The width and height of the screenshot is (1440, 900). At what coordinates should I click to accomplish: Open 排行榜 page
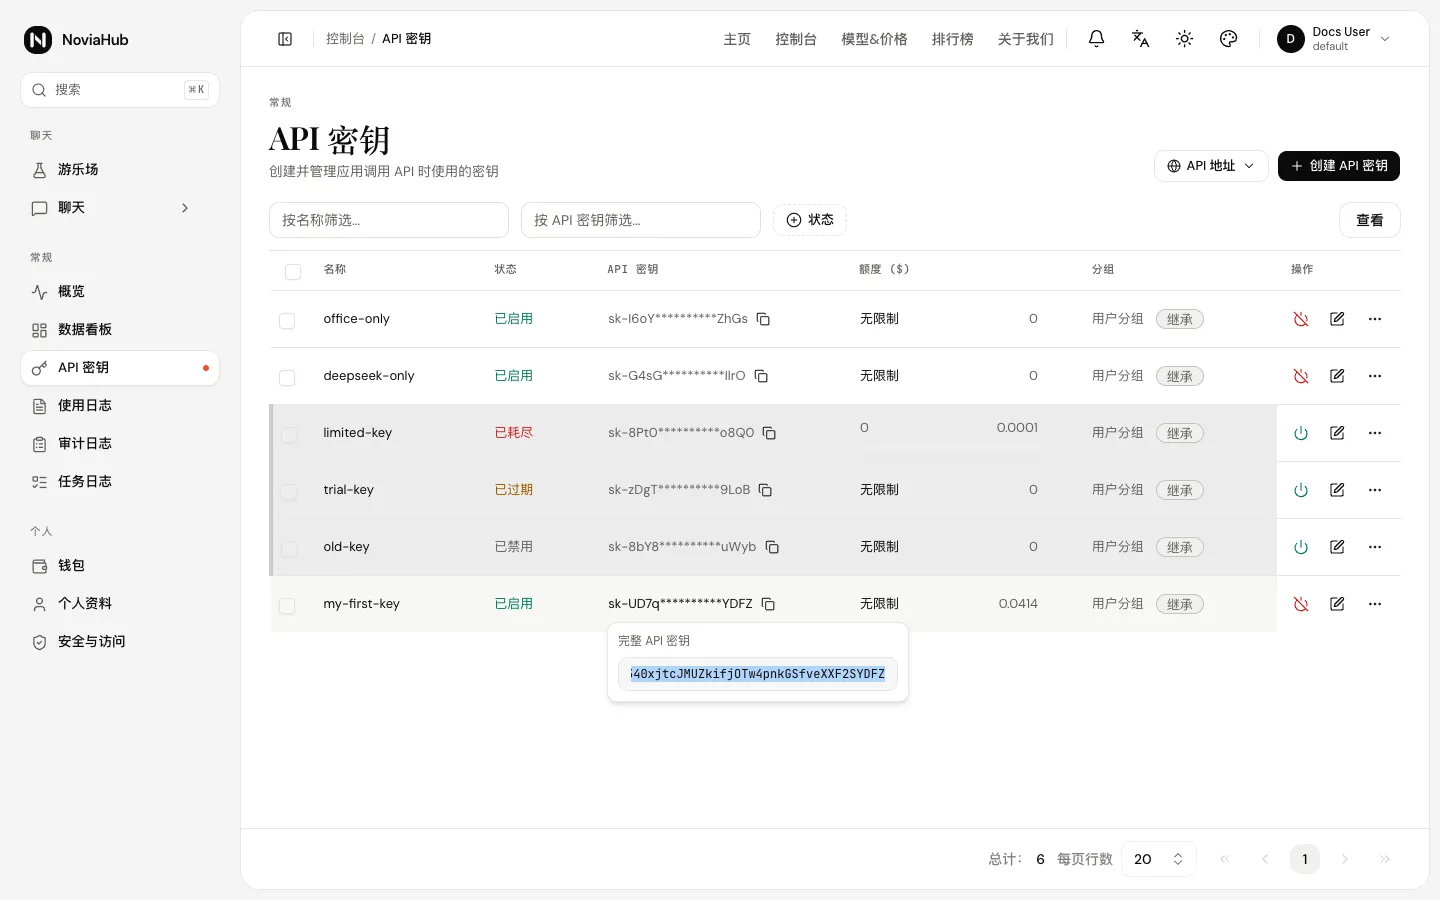point(952,39)
